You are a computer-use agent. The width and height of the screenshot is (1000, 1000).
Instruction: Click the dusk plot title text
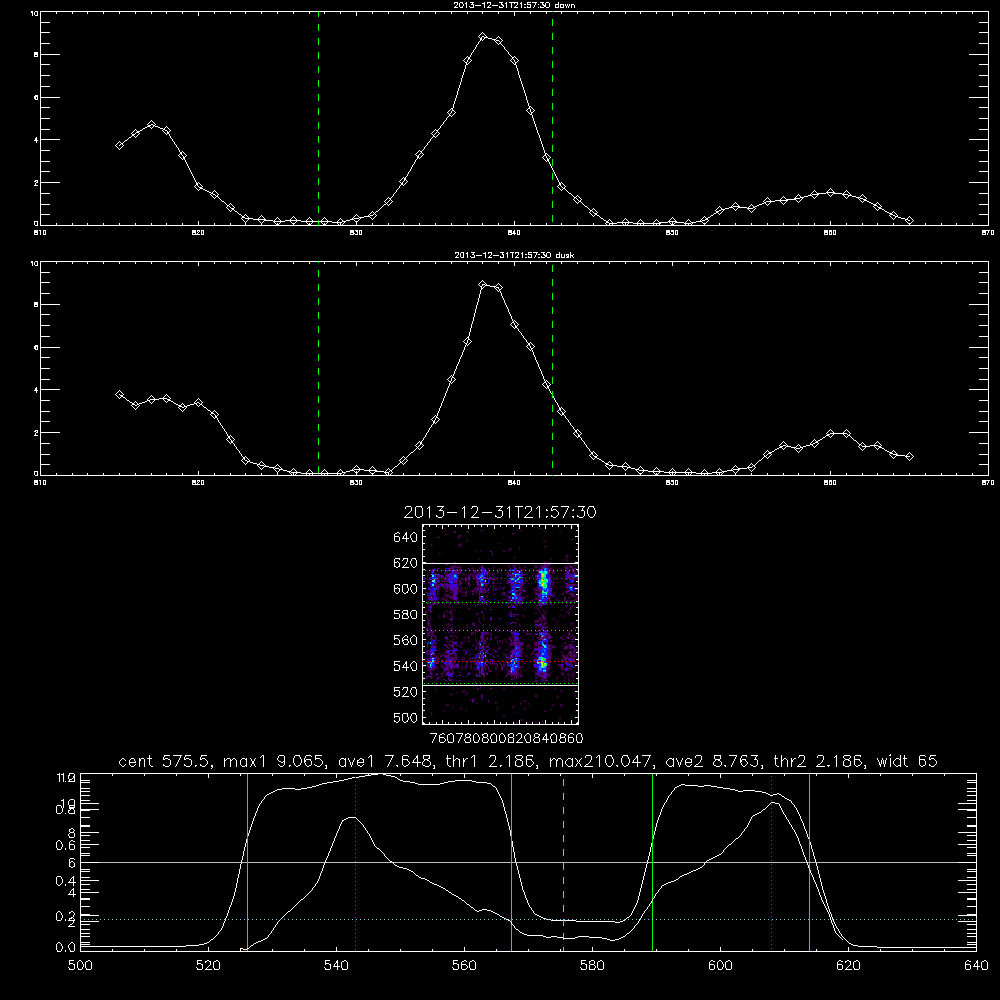[x=514, y=255]
